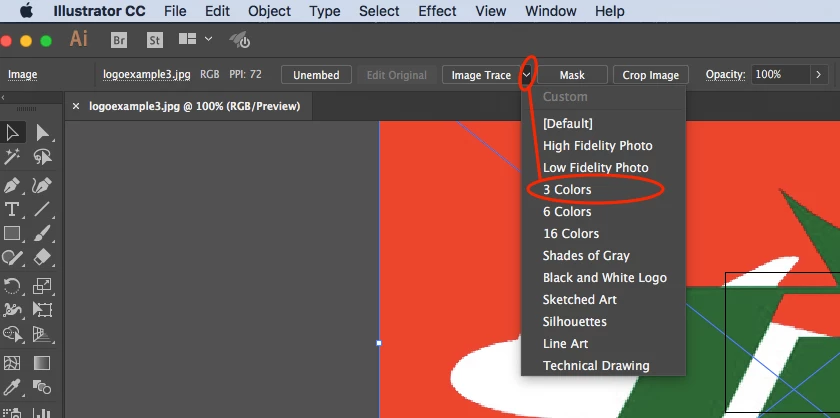Select the Gradient tool
This screenshot has width=840, height=418.
tap(42, 363)
